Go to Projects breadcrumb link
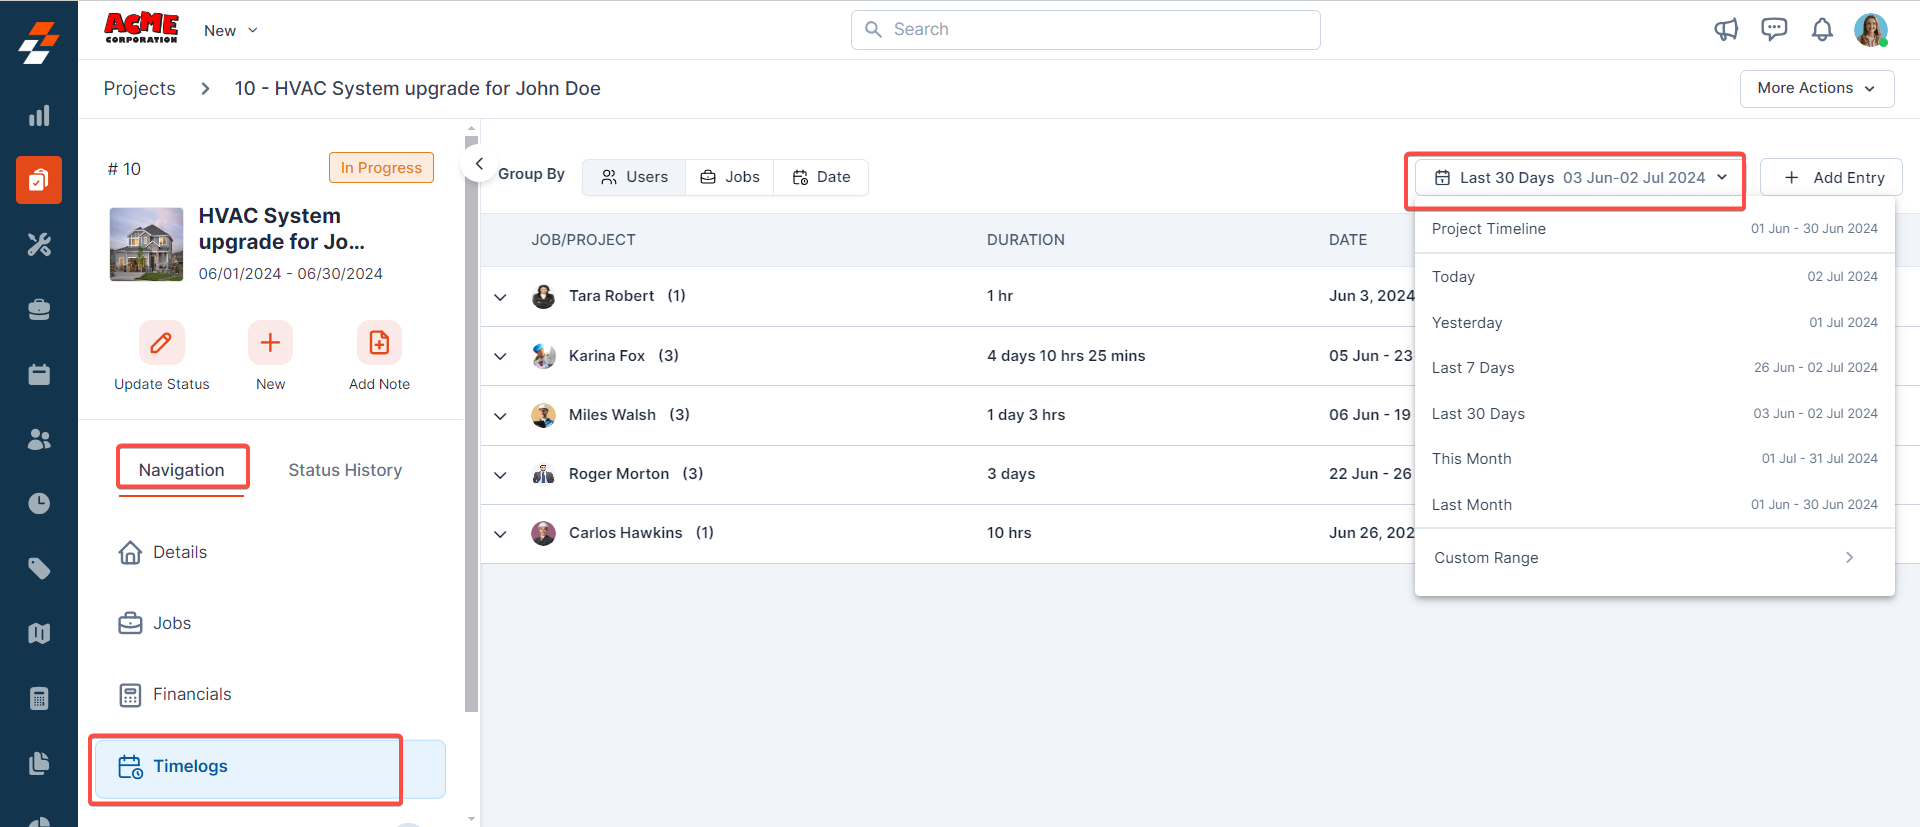Image resolution: width=1920 pixels, height=827 pixels. (x=140, y=88)
